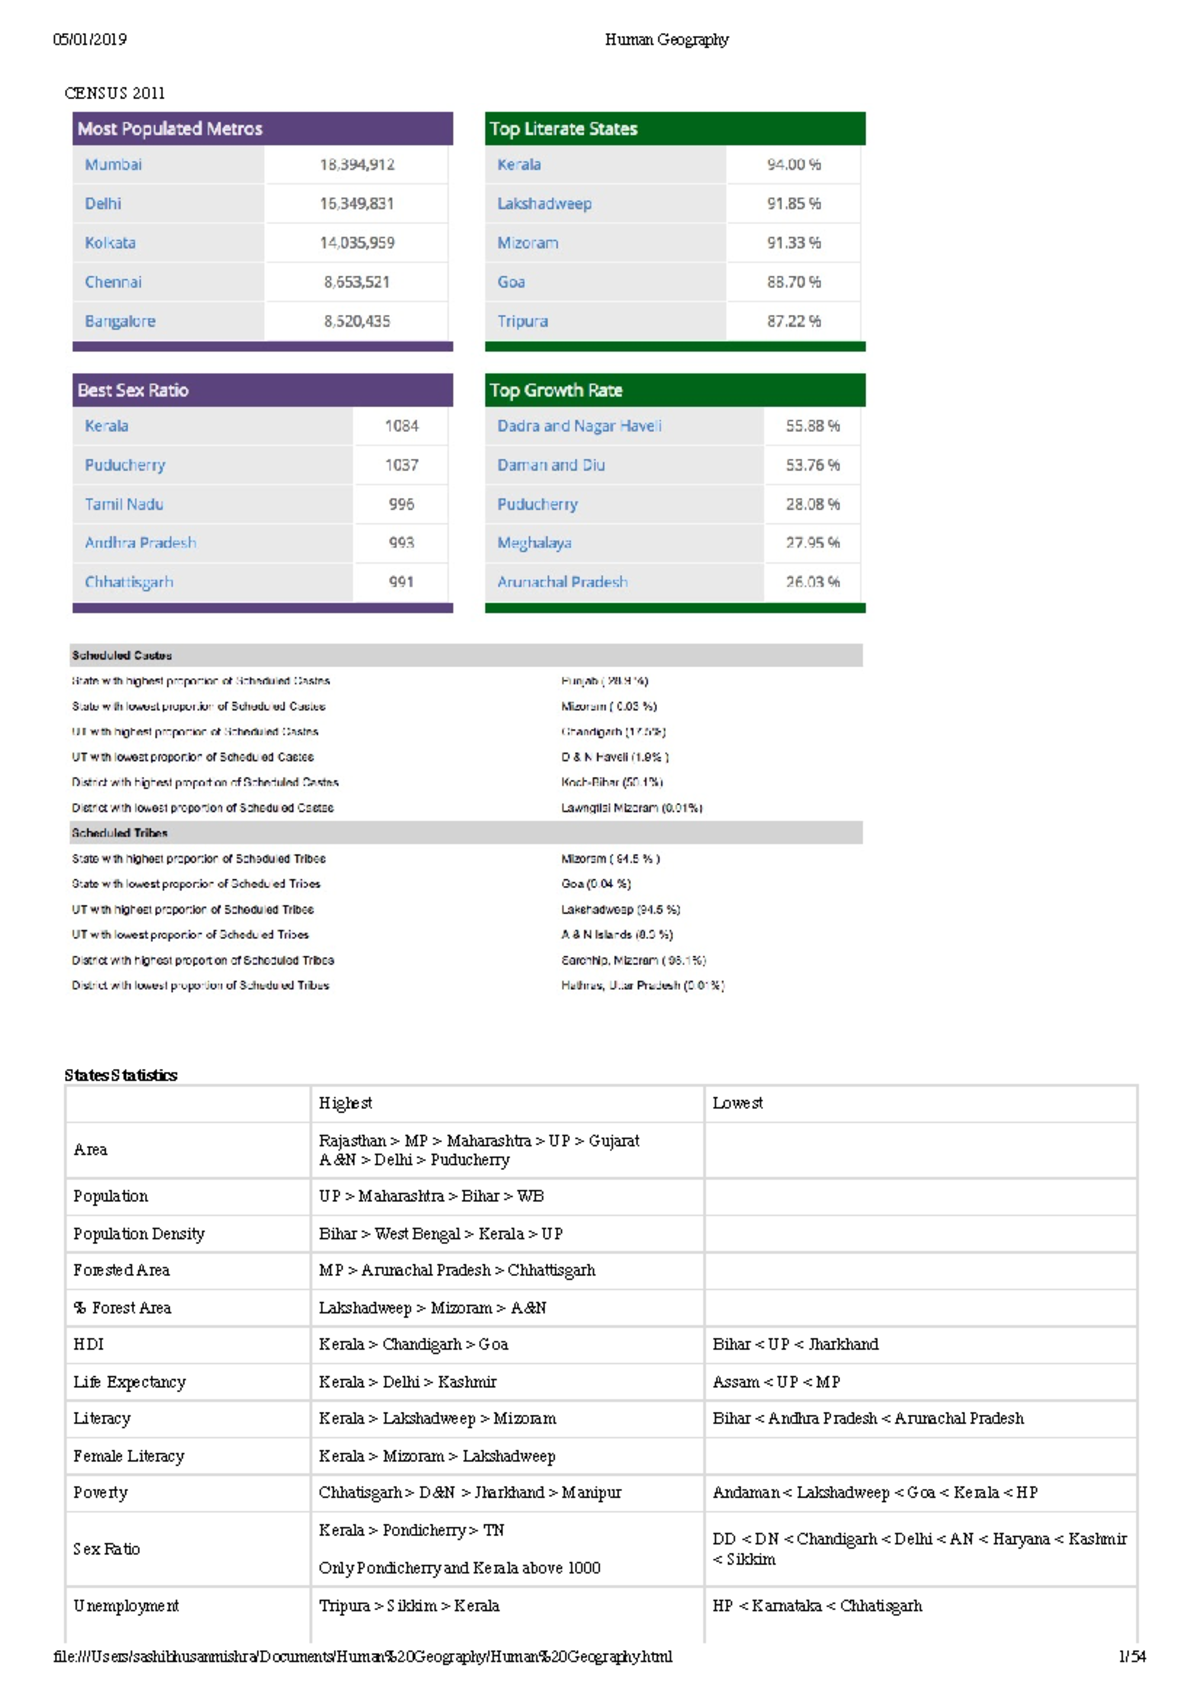Image resolution: width=1200 pixels, height=1697 pixels.
Task: Click the HDI row label
Action: (89, 1345)
